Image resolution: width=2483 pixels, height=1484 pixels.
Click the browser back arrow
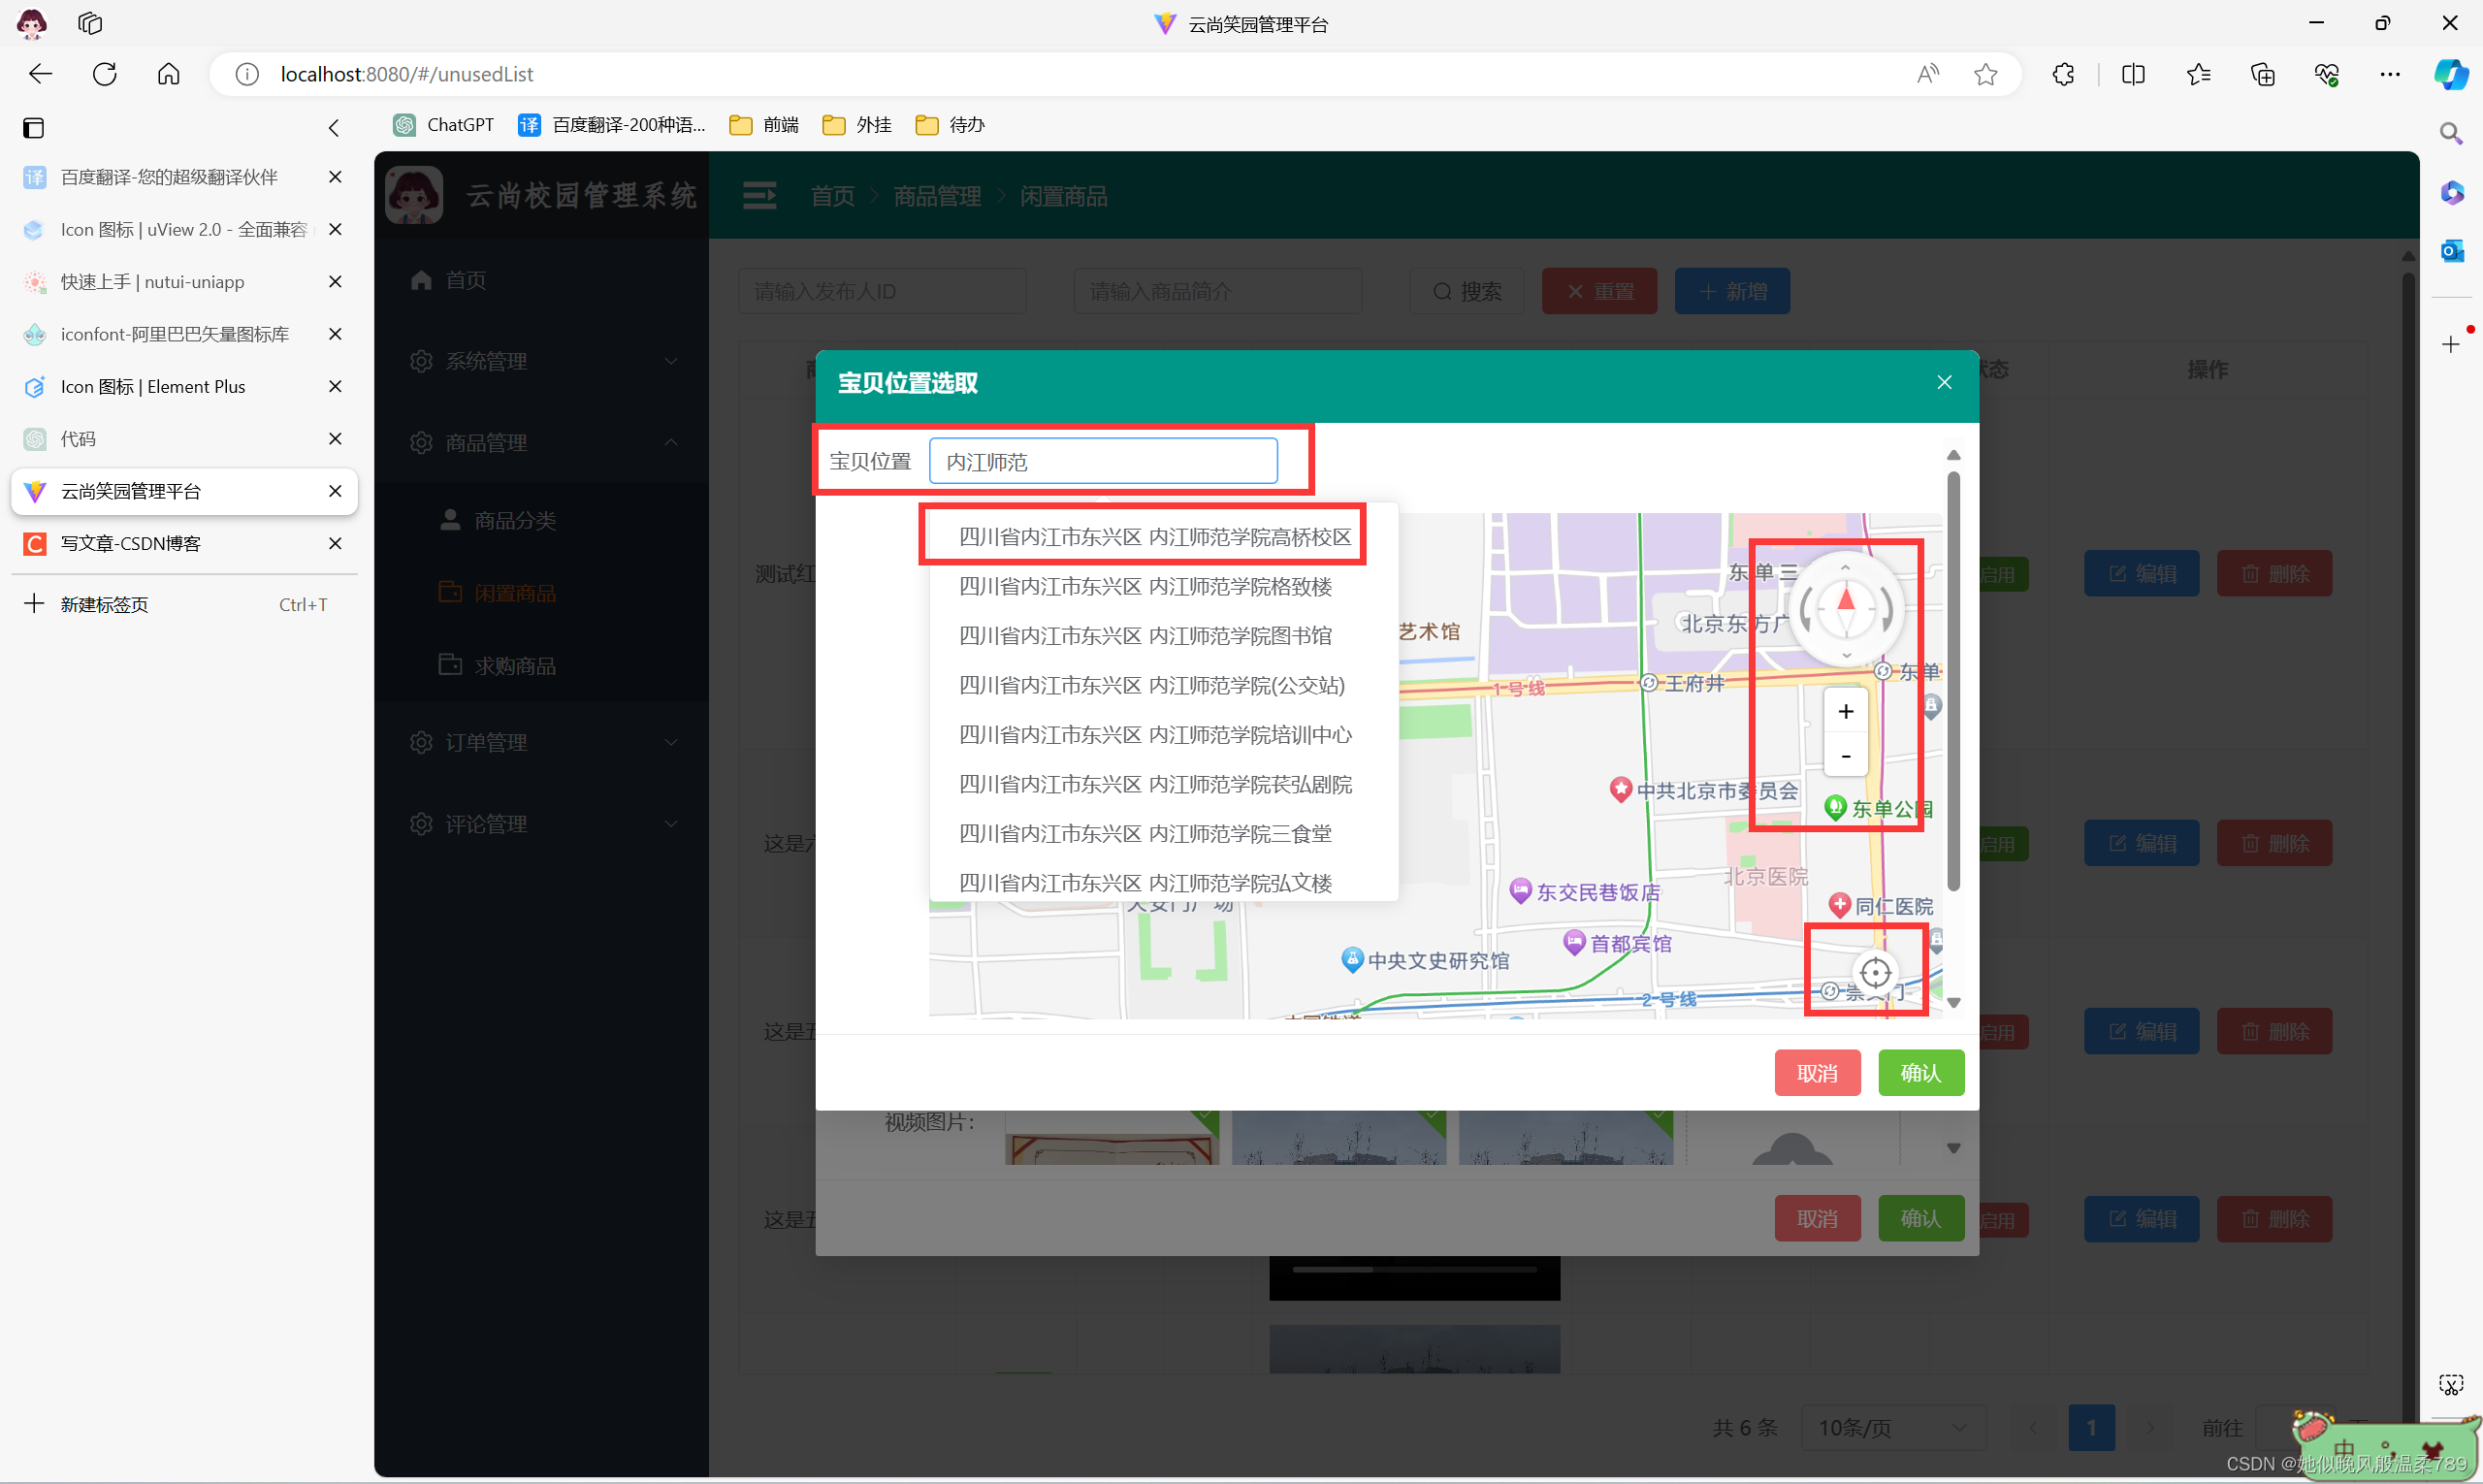[40, 74]
